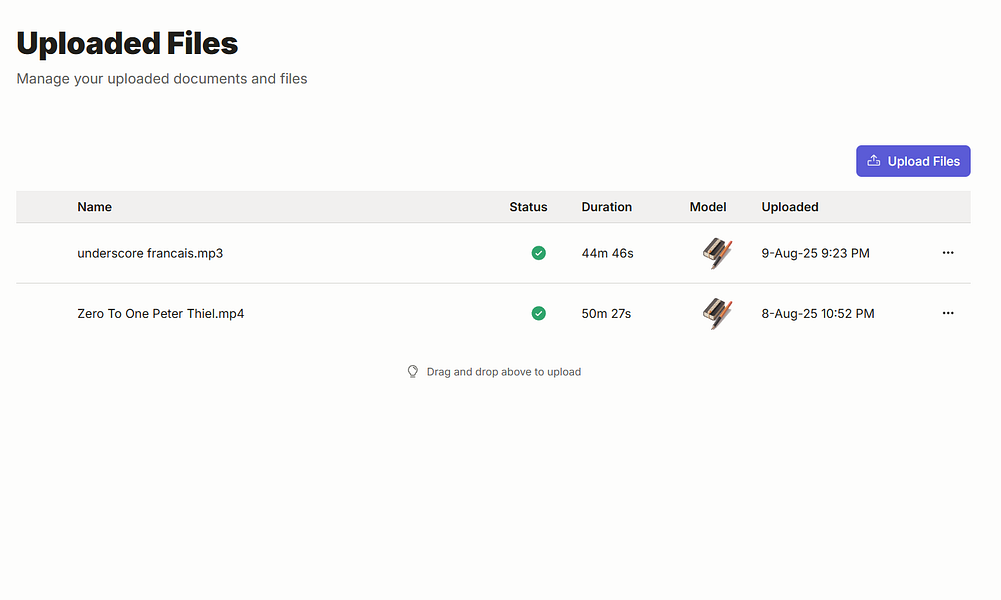Click the green status checkmark for Zero To One Peter Thiel.mp4

[539, 313]
